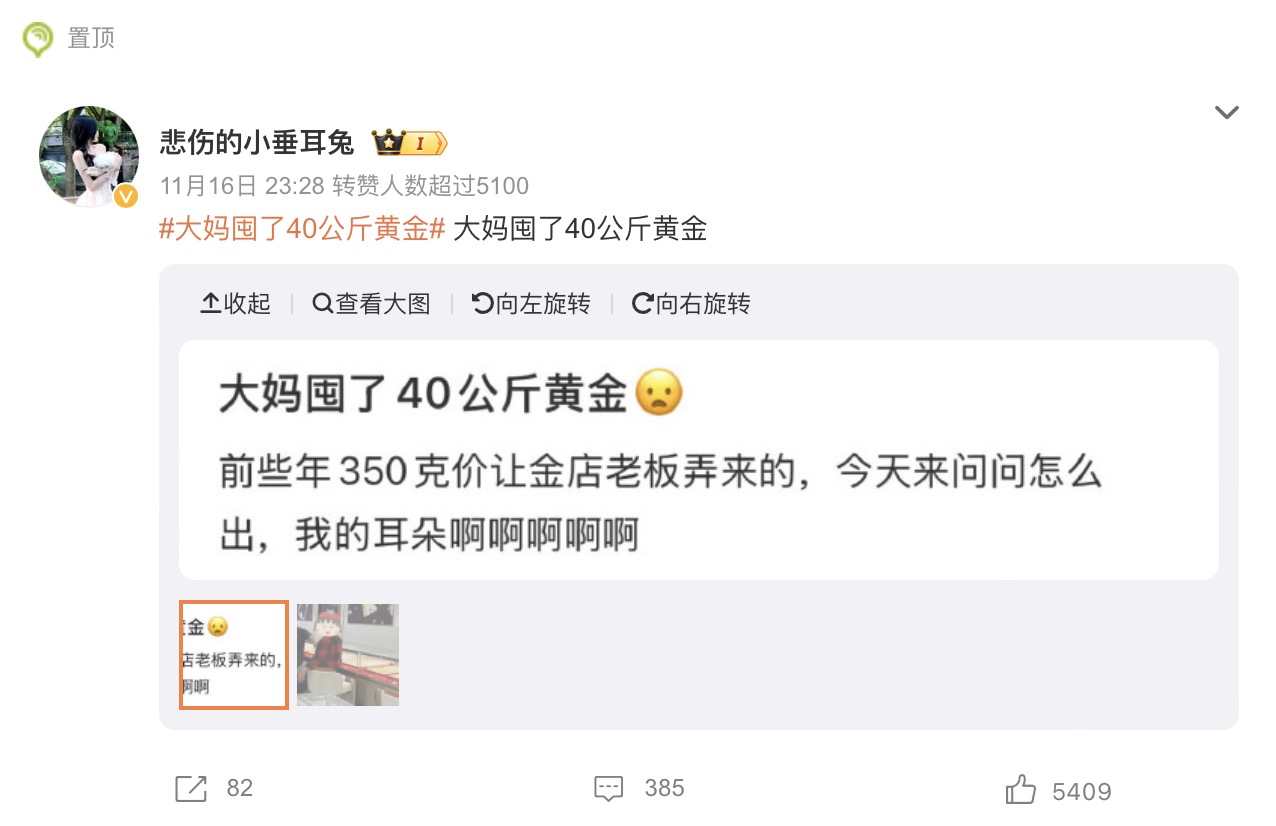Viewport: 1276px width, 826px height.
Task: Click the green pinned-post icon
Action: (38, 39)
